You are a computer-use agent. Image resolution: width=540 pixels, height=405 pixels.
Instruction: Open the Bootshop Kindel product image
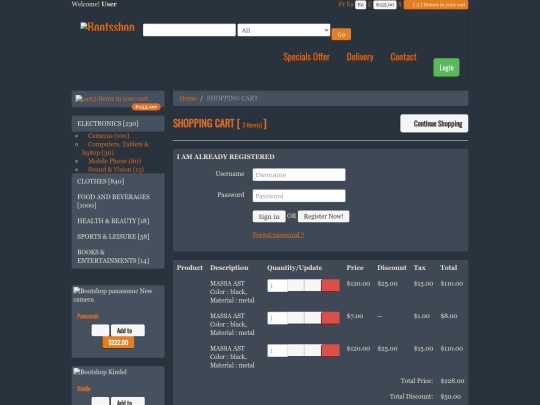pos(100,372)
